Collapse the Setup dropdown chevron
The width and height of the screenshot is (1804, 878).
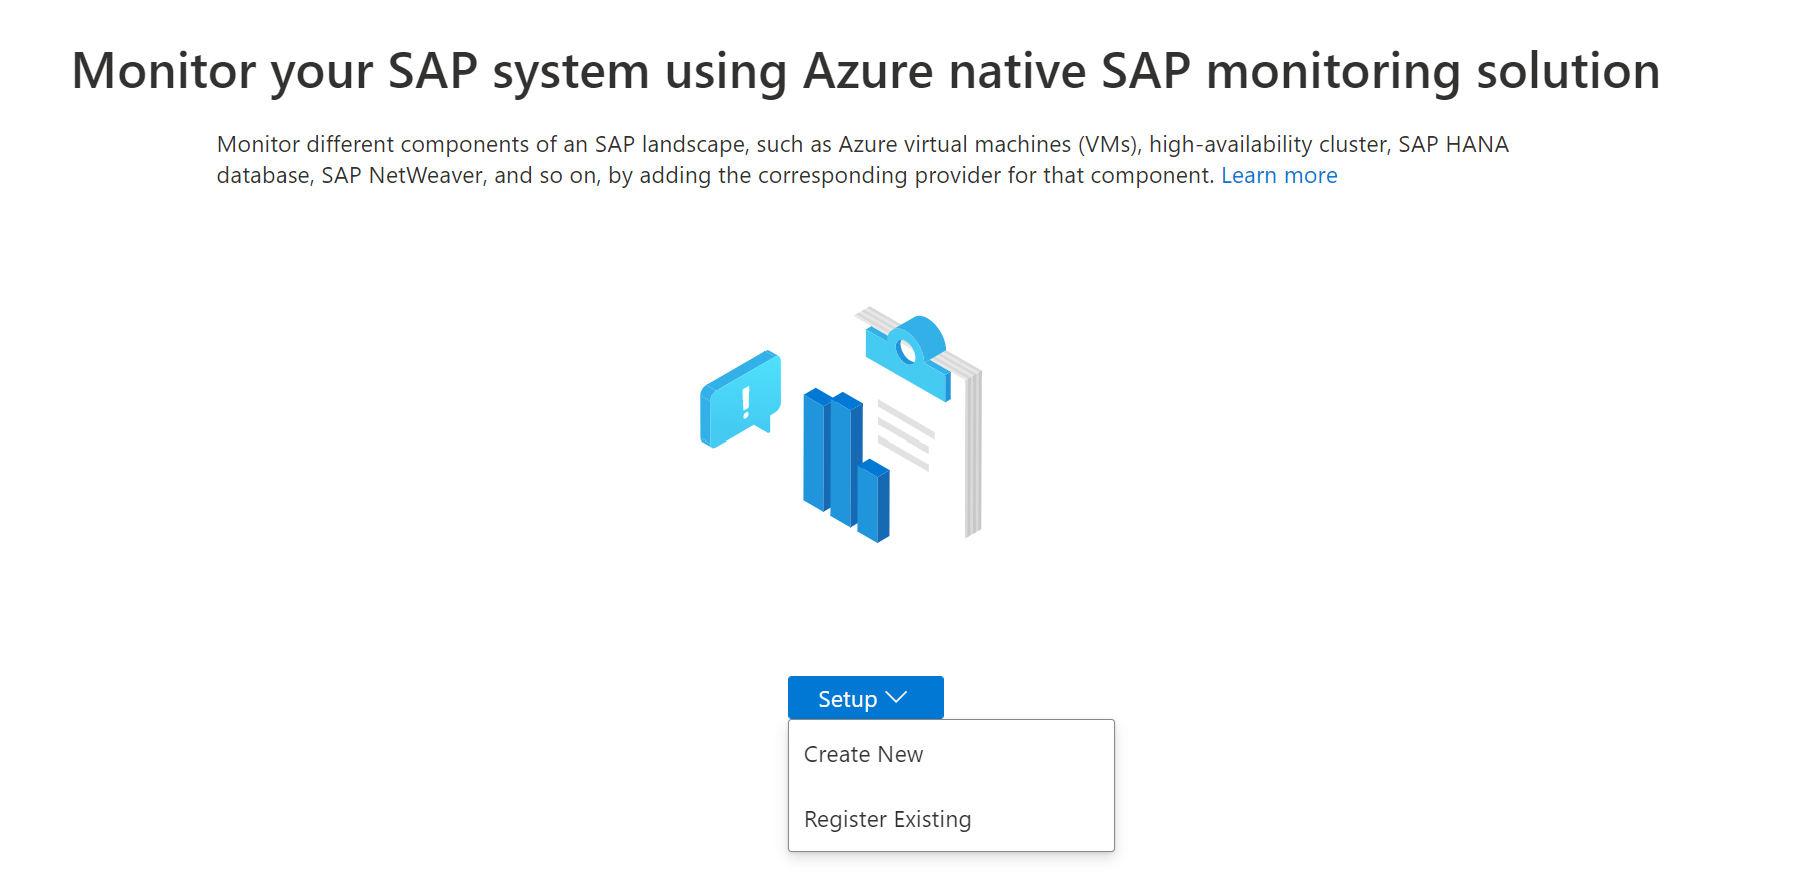pyautogui.click(x=896, y=698)
